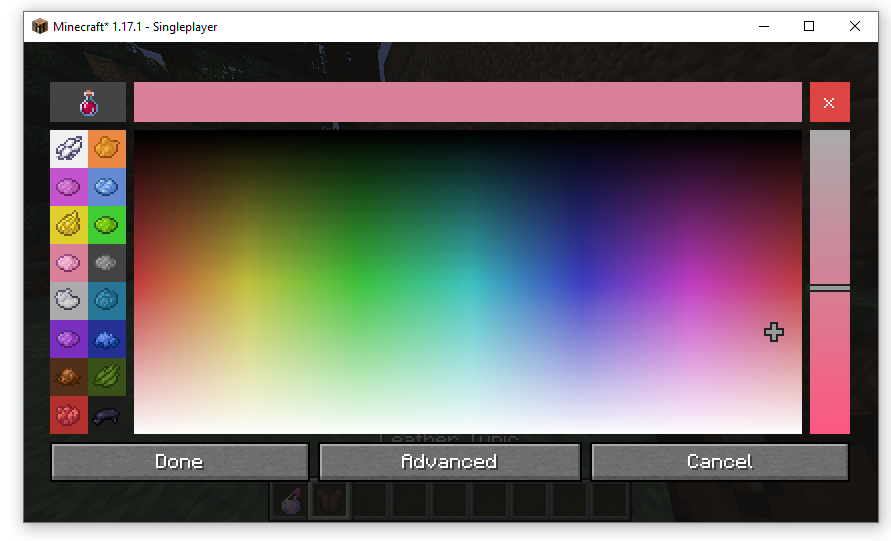891x541 pixels.
Task: Pick the black ink sac swatch
Action: coord(107,415)
